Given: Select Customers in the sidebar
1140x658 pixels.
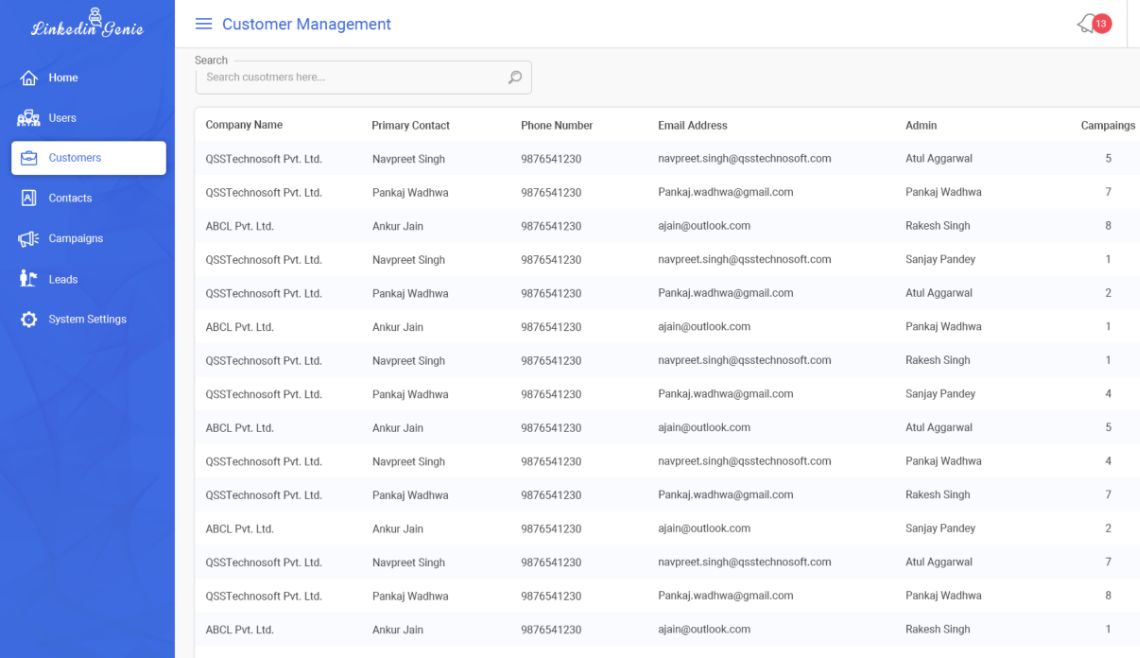Looking at the screenshot, I should pyautogui.click(x=89, y=158).
